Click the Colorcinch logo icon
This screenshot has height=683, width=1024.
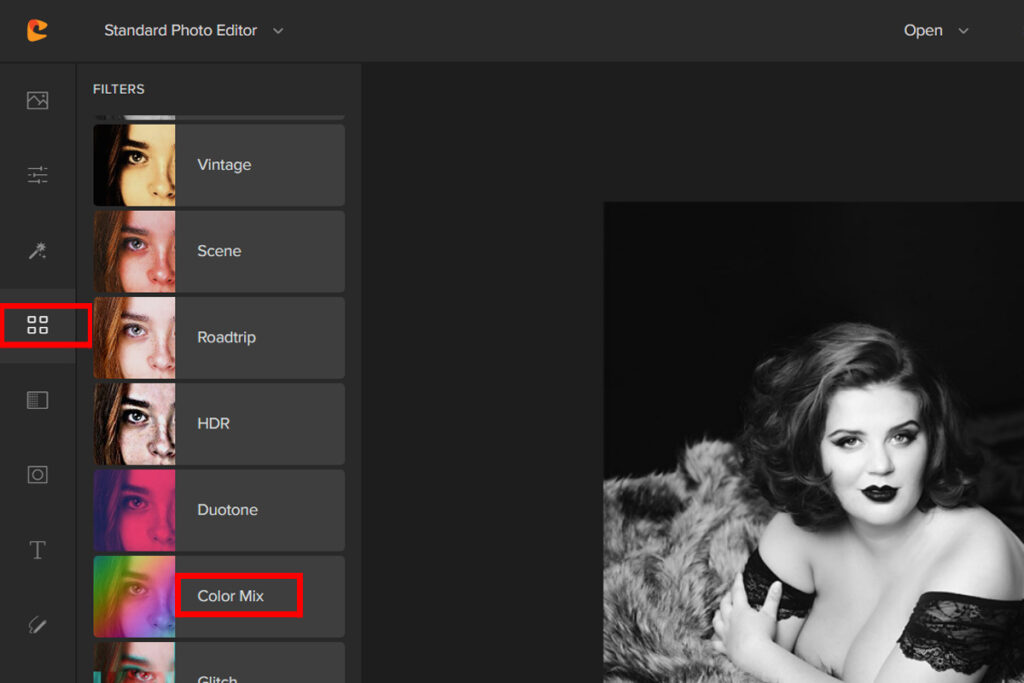pyautogui.click(x=37, y=31)
